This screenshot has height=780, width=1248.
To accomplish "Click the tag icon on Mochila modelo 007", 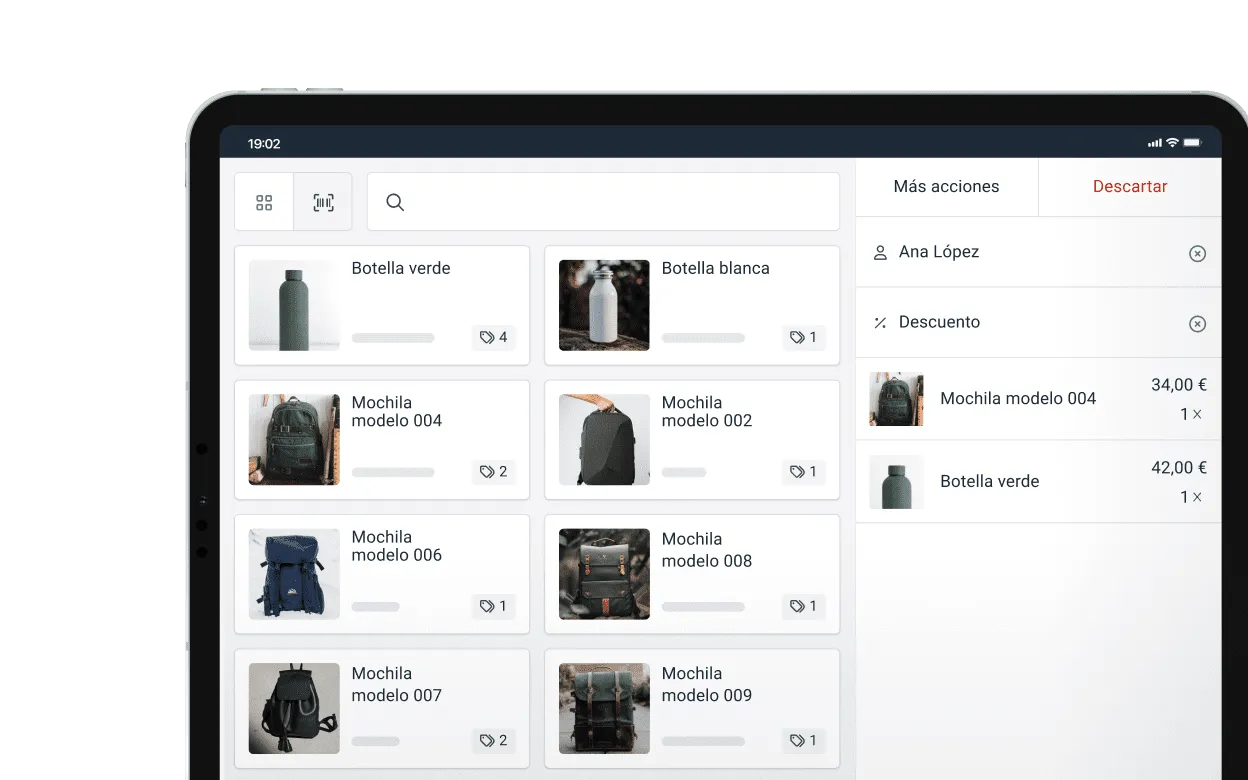I will coord(493,741).
